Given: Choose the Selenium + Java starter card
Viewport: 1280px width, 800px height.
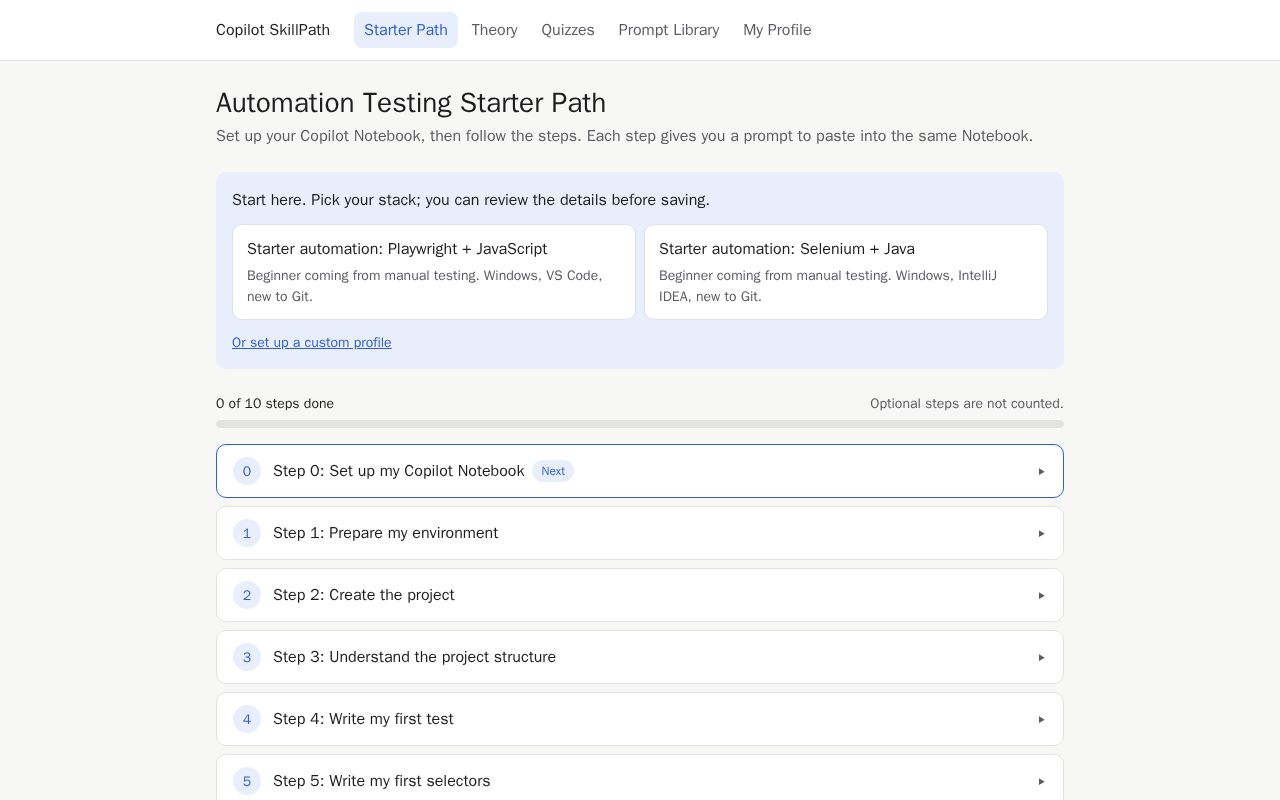Looking at the screenshot, I should (846, 272).
